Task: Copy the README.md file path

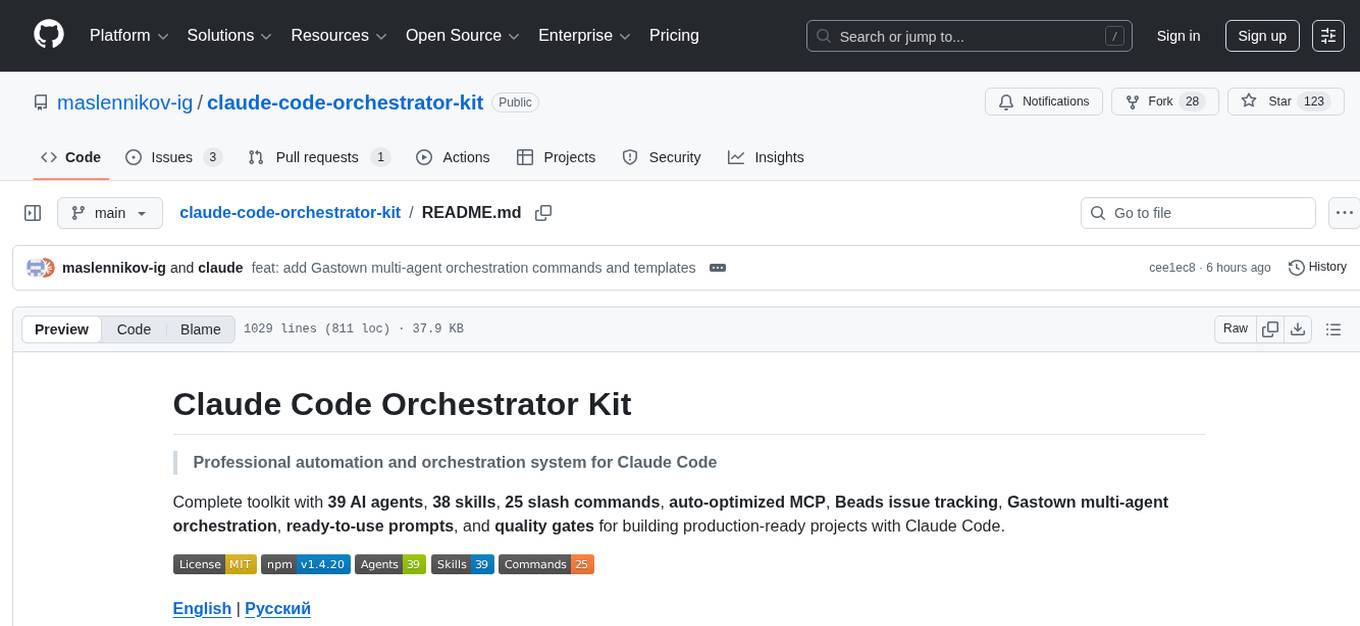Action: click(x=543, y=213)
